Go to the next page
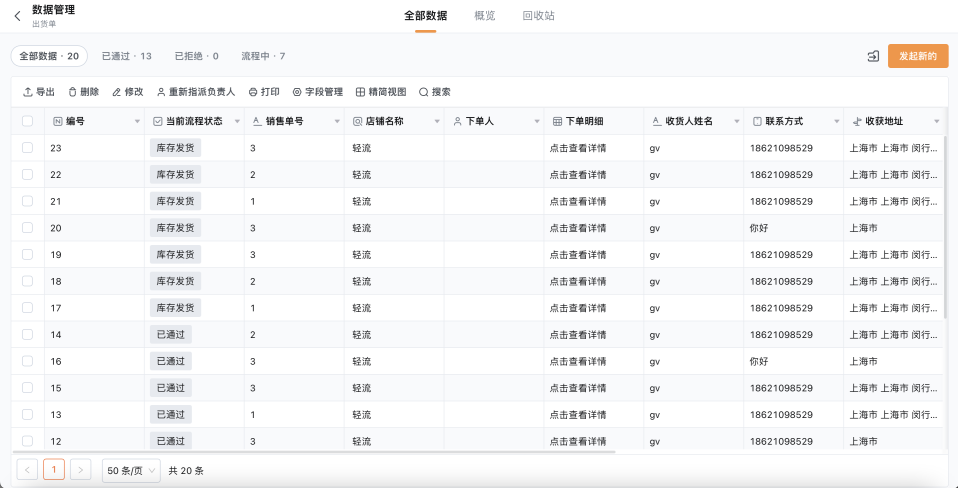The image size is (958, 488). (81, 470)
